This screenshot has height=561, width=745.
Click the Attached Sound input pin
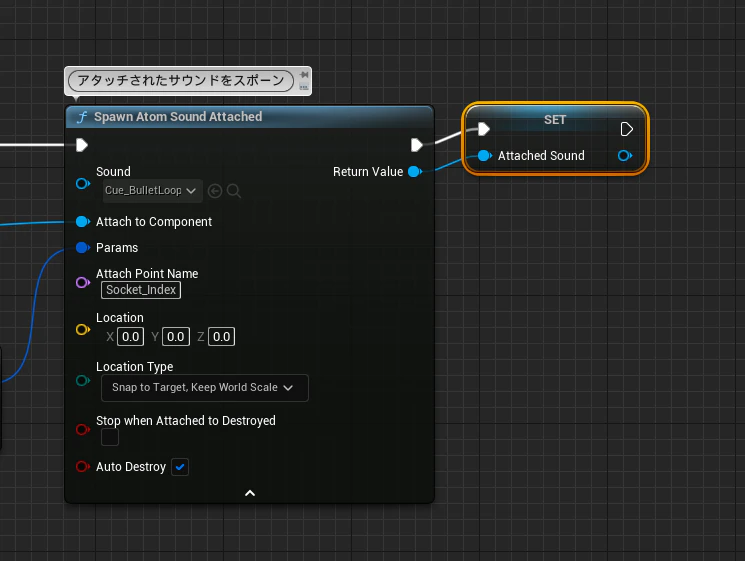point(485,155)
